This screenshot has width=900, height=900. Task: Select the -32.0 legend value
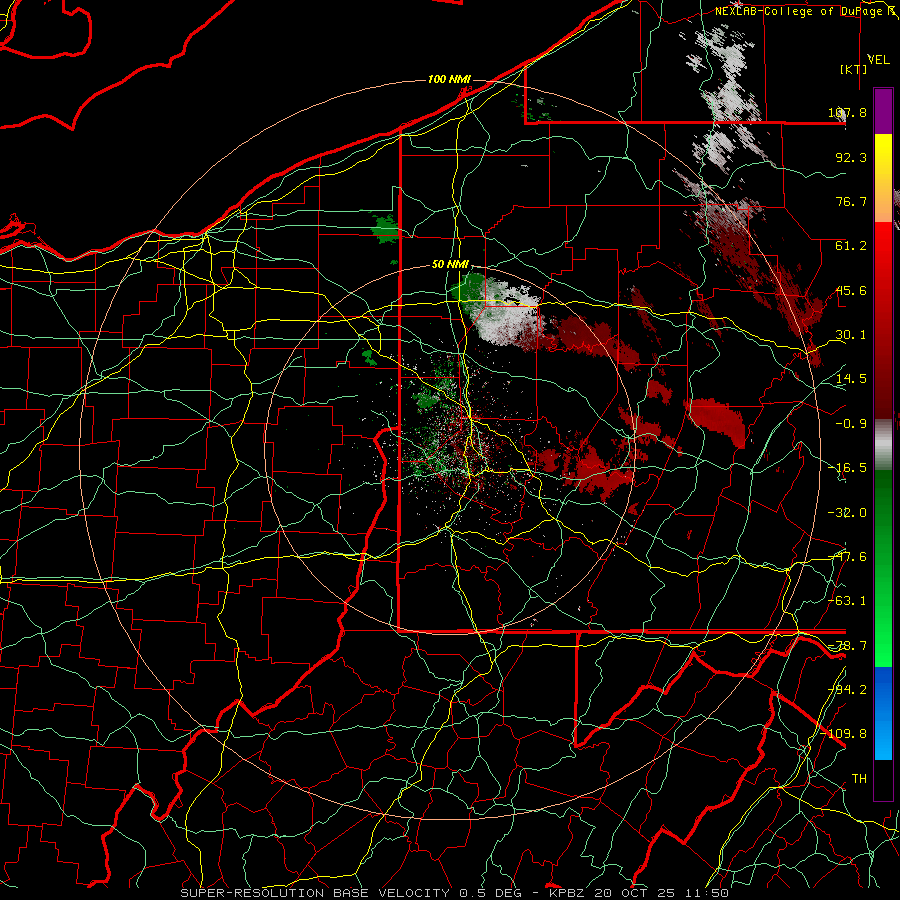pos(847,513)
